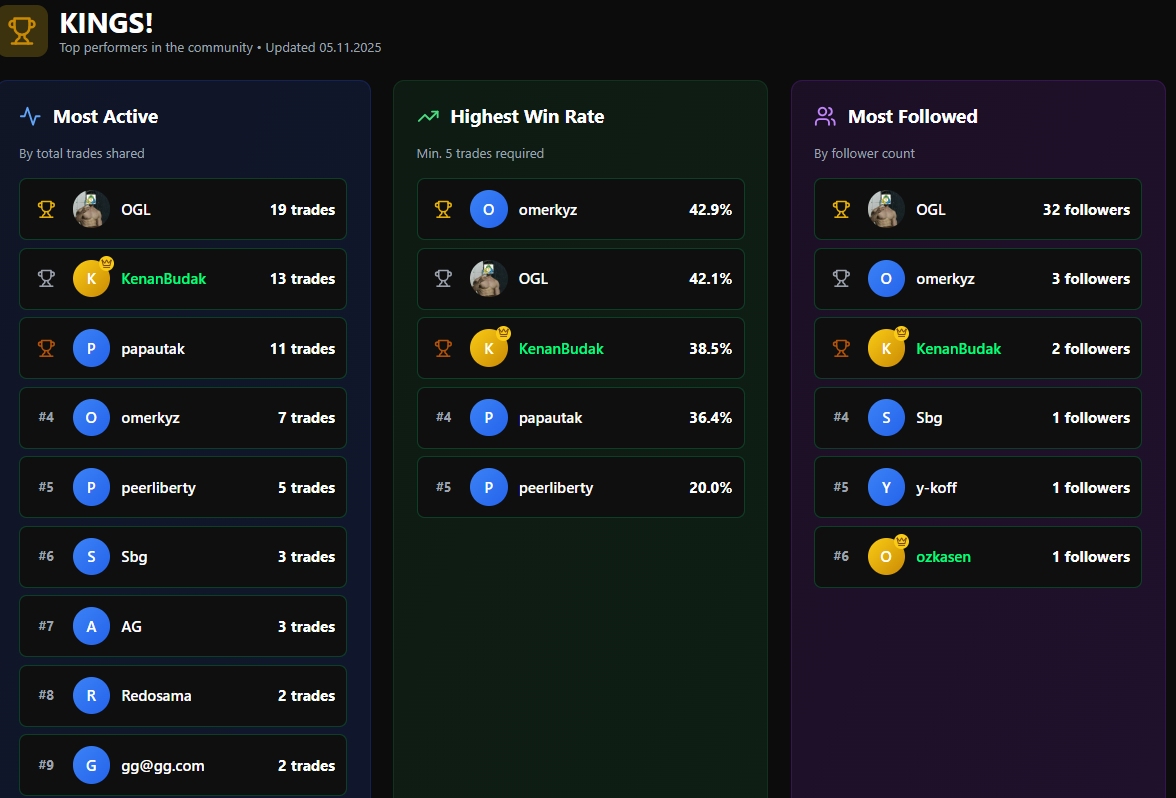Click omerkyz's blue avatar in Highest Win Rate
The width and height of the screenshot is (1176, 798).
tap(489, 209)
